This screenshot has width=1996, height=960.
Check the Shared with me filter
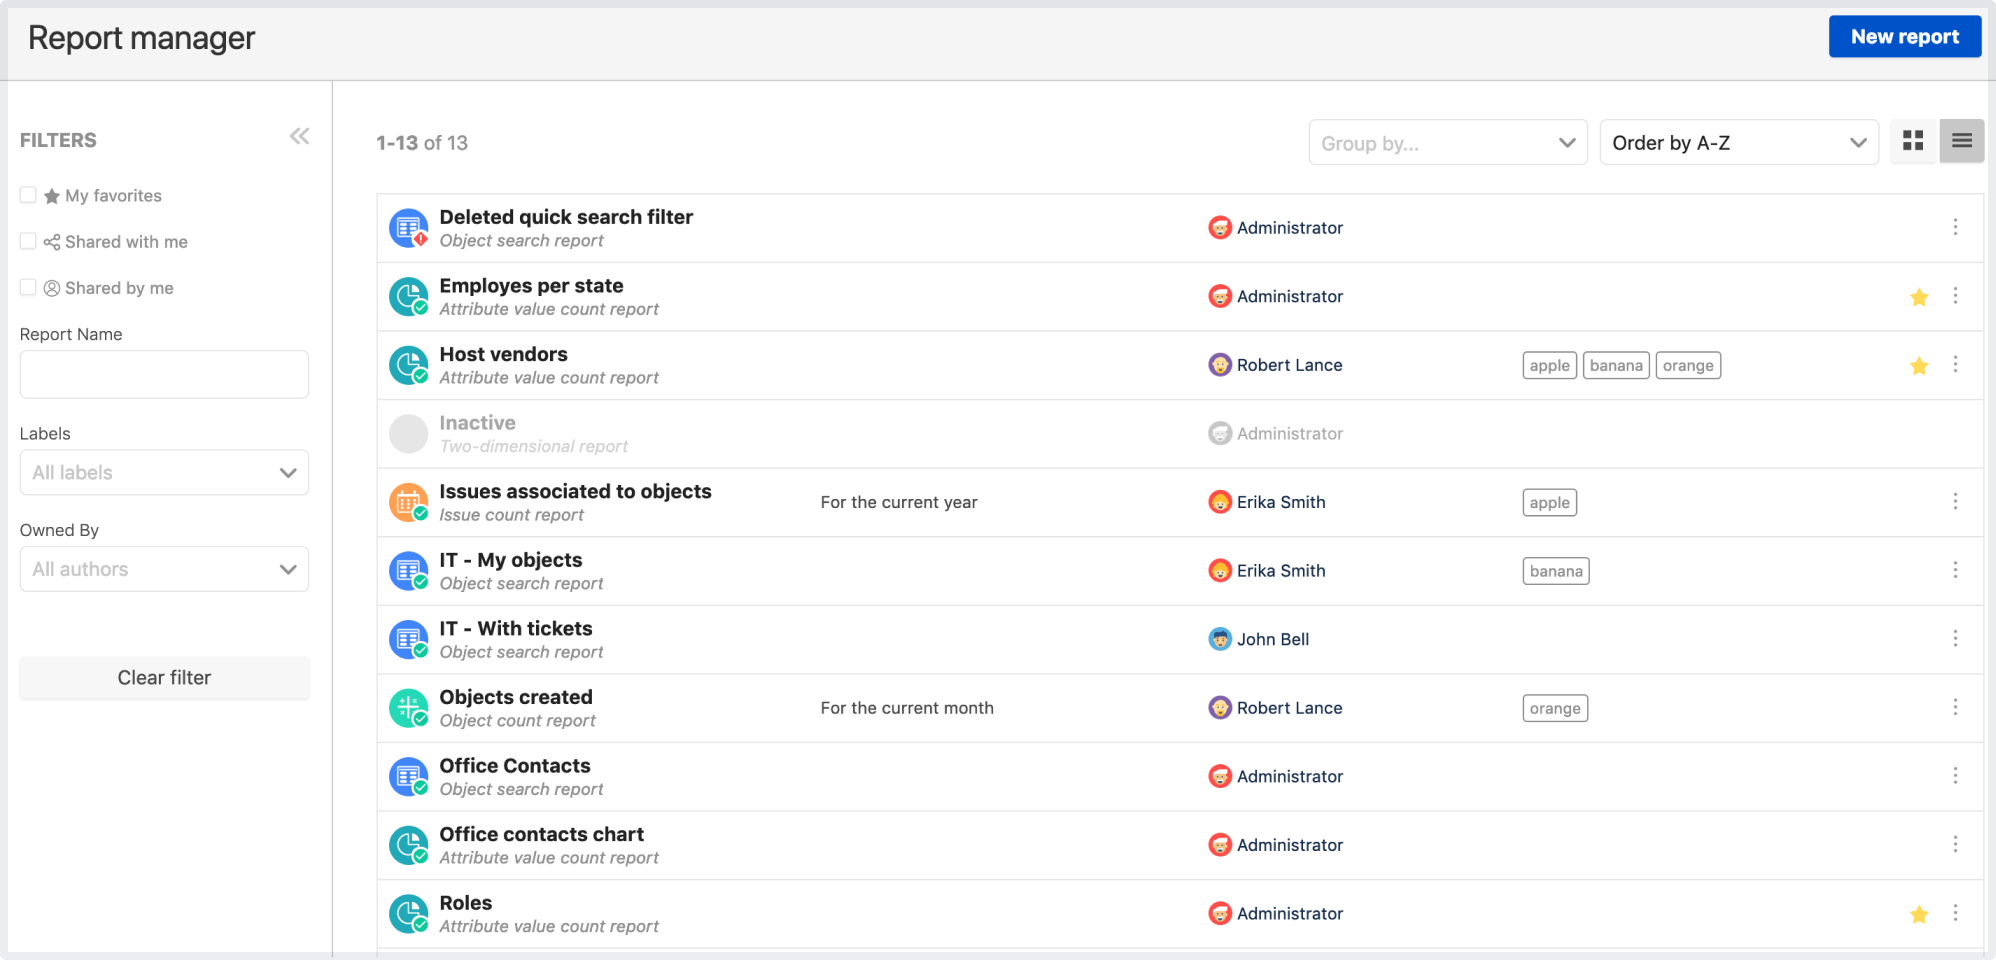tap(28, 241)
